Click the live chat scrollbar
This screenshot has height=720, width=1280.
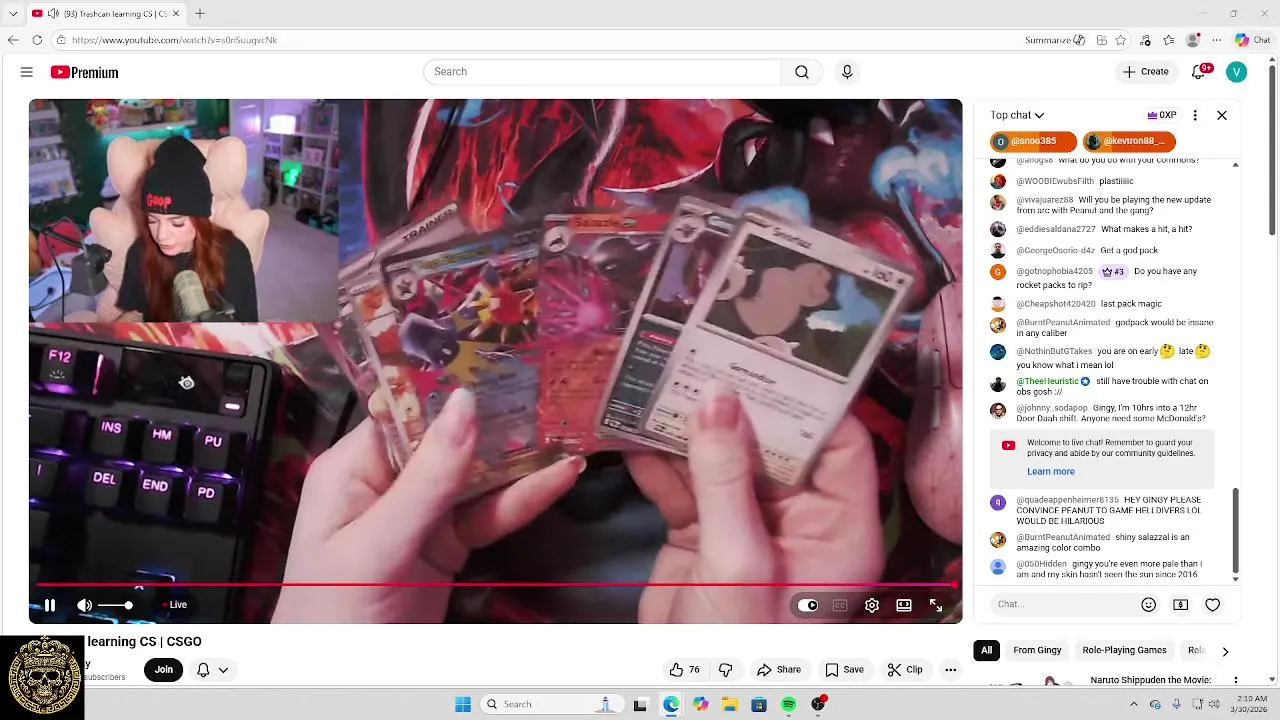click(1236, 530)
